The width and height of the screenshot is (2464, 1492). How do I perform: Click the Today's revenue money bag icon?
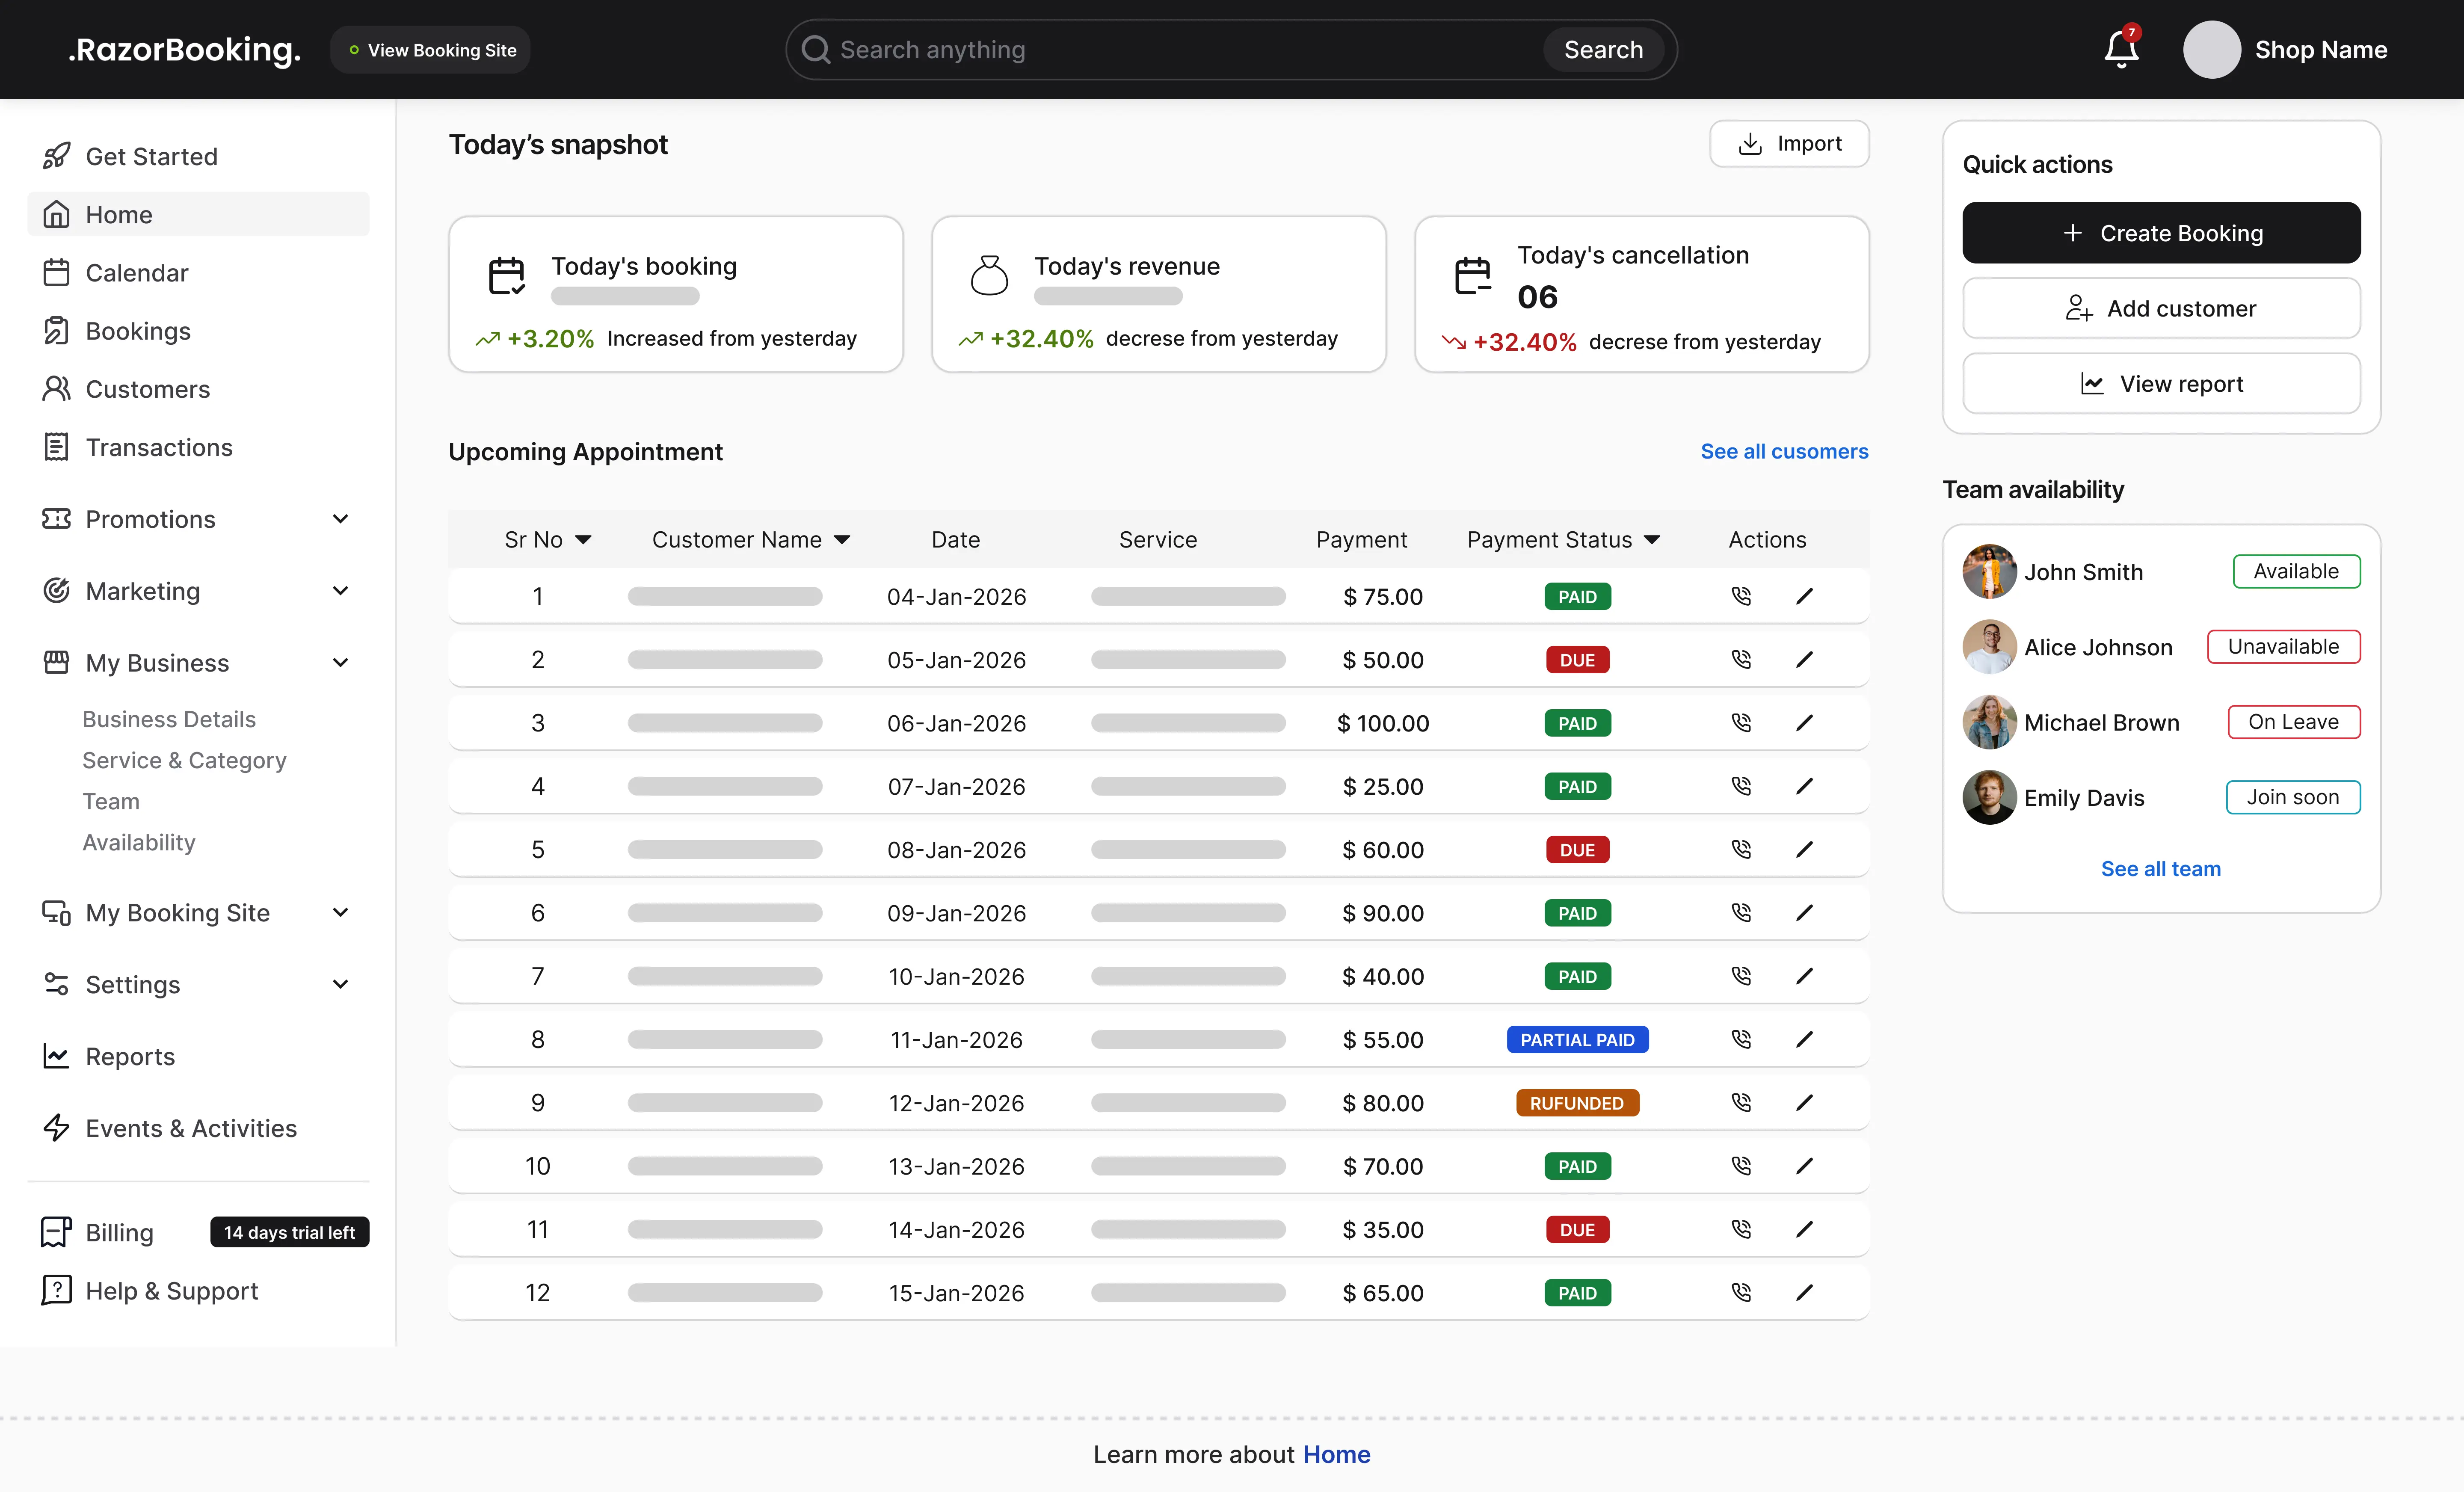[x=989, y=276]
